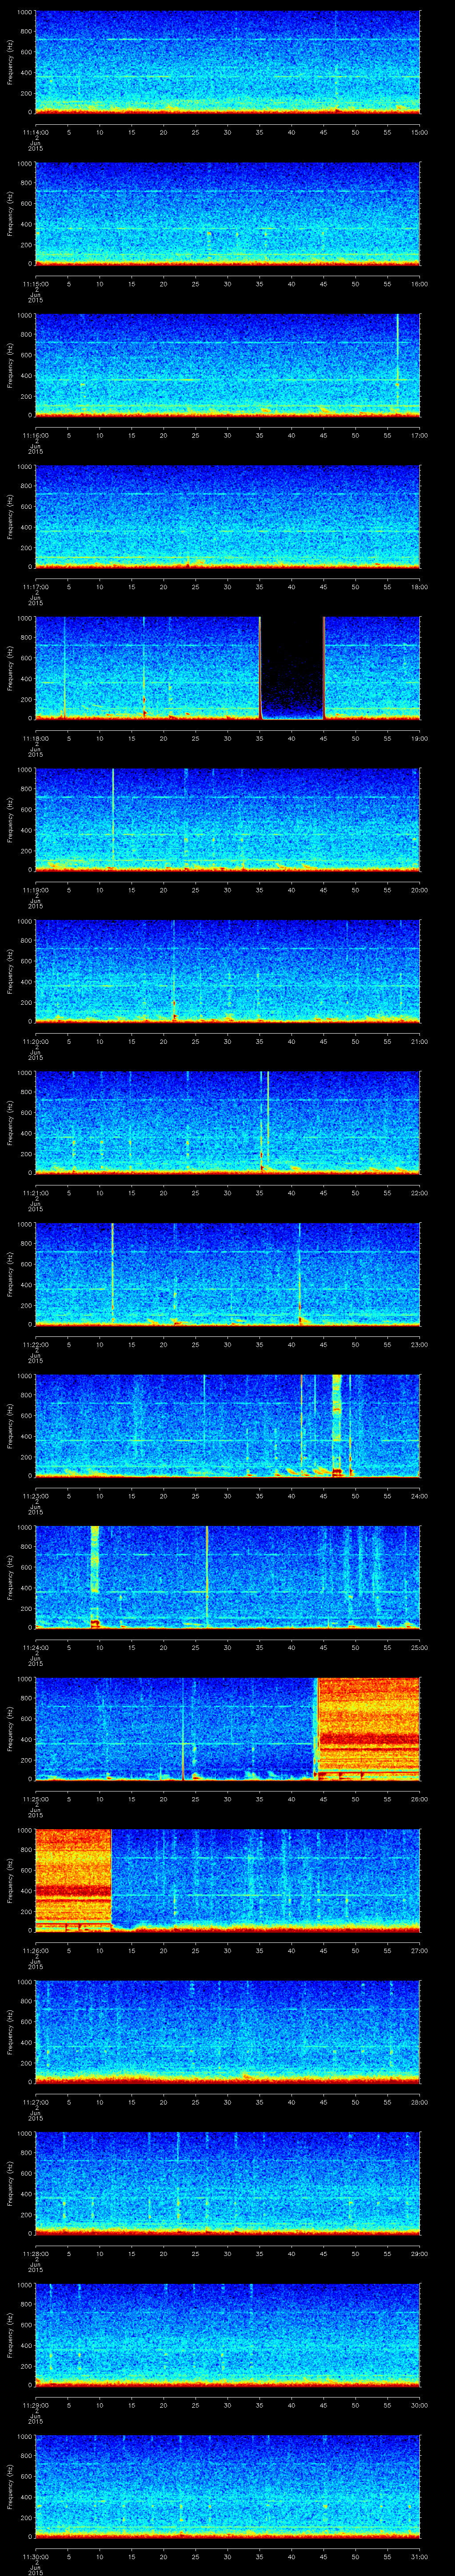455x2576 pixels.
Task: Click the 11:29:00 time axis label
Action: pyautogui.click(x=35, y=2405)
